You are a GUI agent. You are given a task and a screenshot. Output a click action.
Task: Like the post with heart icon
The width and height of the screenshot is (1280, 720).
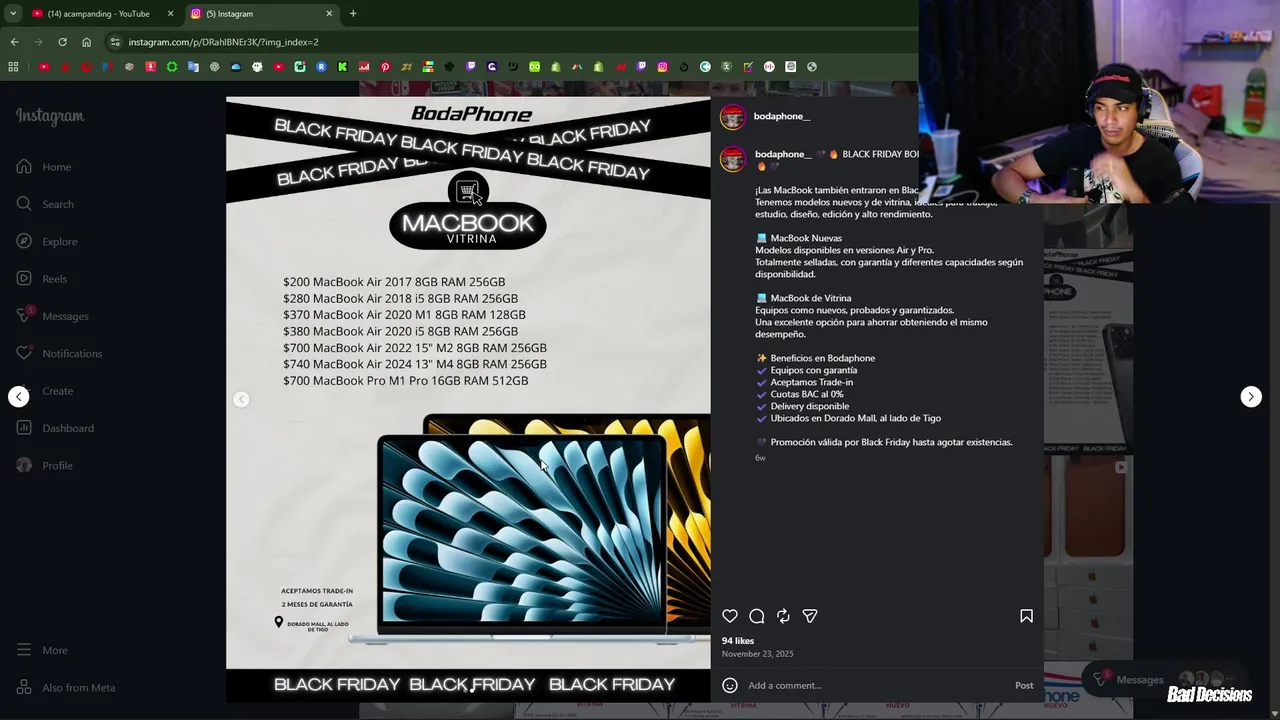pyautogui.click(x=730, y=616)
